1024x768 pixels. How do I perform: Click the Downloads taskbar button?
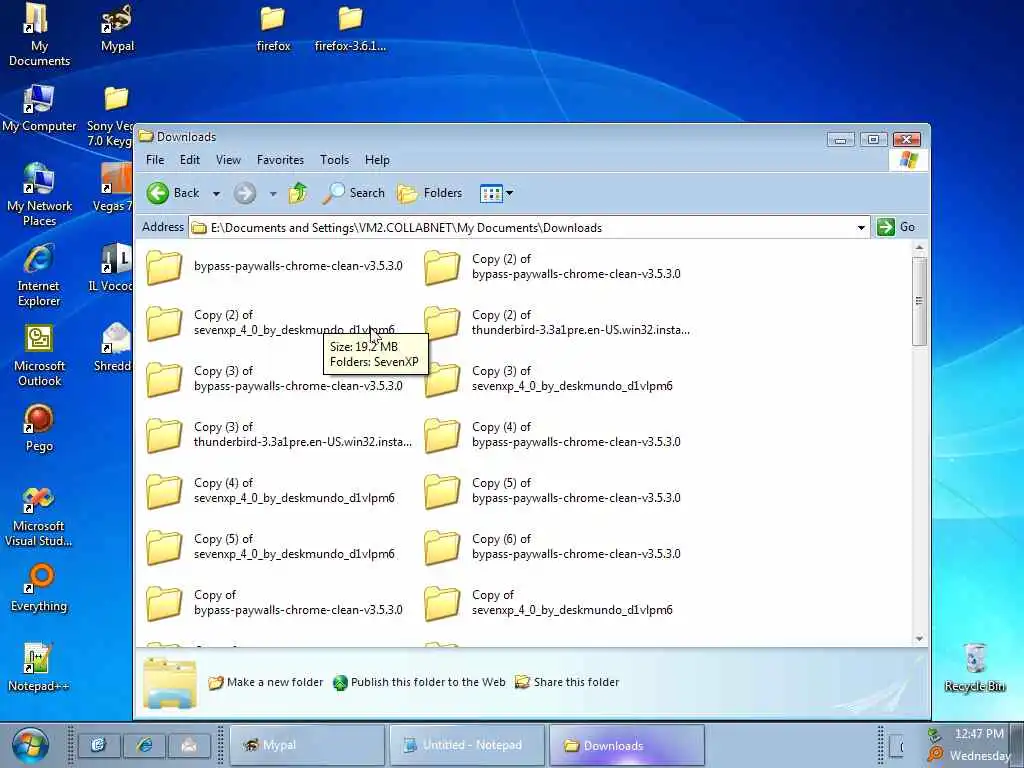point(626,745)
